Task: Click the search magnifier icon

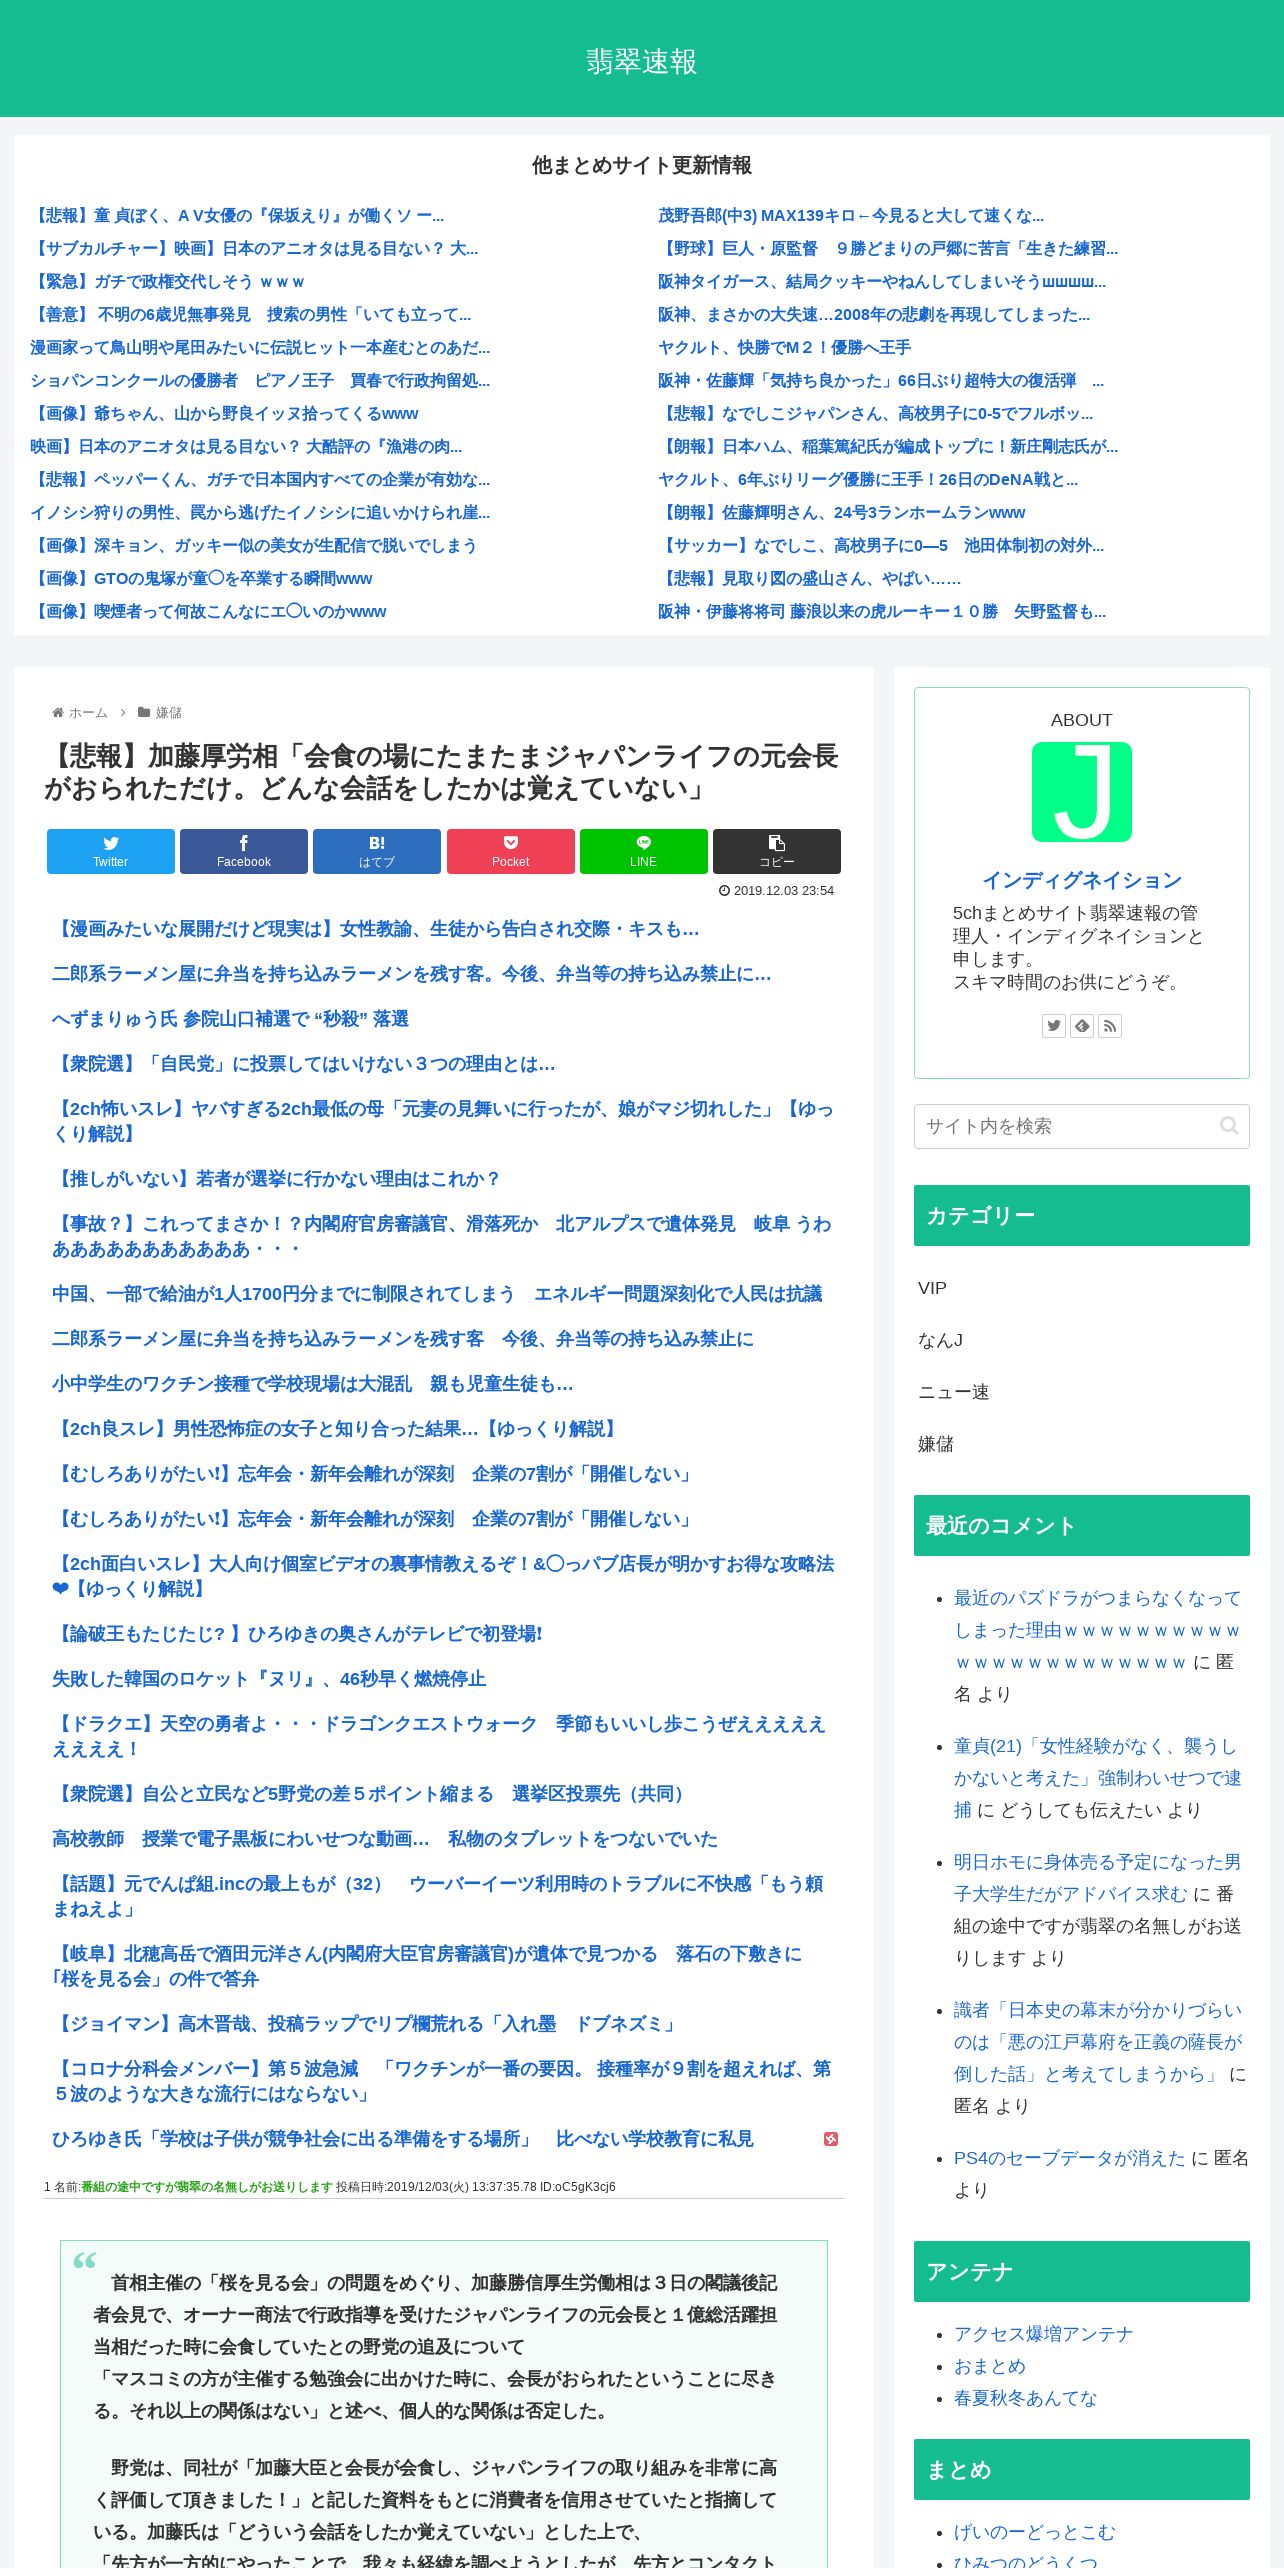Action: [1229, 1126]
